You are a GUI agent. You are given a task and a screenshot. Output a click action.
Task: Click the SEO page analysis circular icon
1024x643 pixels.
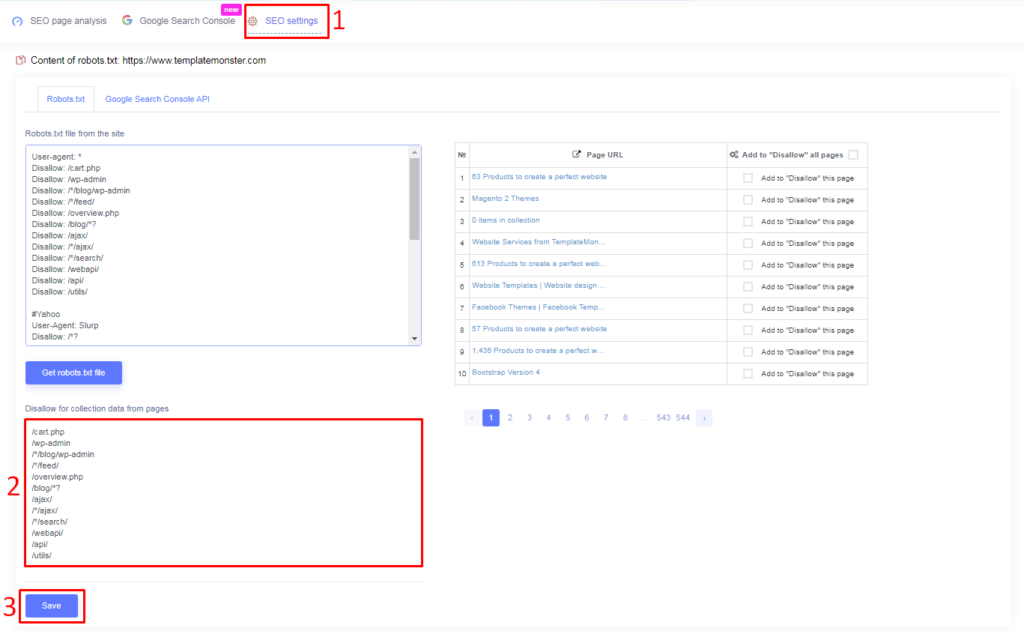[x=16, y=20]
